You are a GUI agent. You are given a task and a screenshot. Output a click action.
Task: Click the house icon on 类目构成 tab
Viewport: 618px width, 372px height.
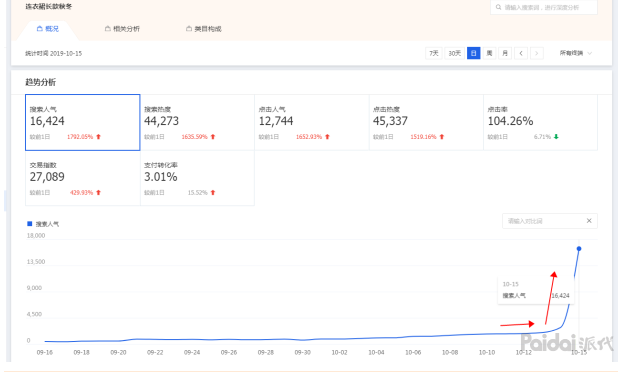coord(189,28)
